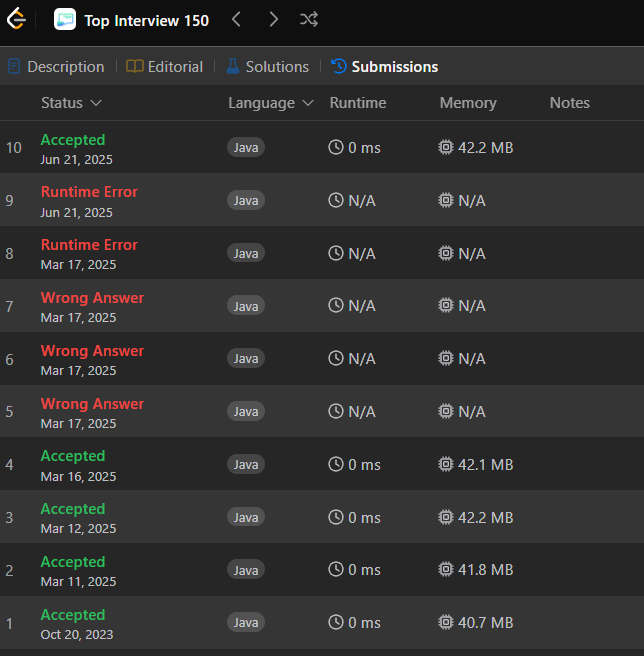Click memory chip icon in row 6

click(446, 358)
